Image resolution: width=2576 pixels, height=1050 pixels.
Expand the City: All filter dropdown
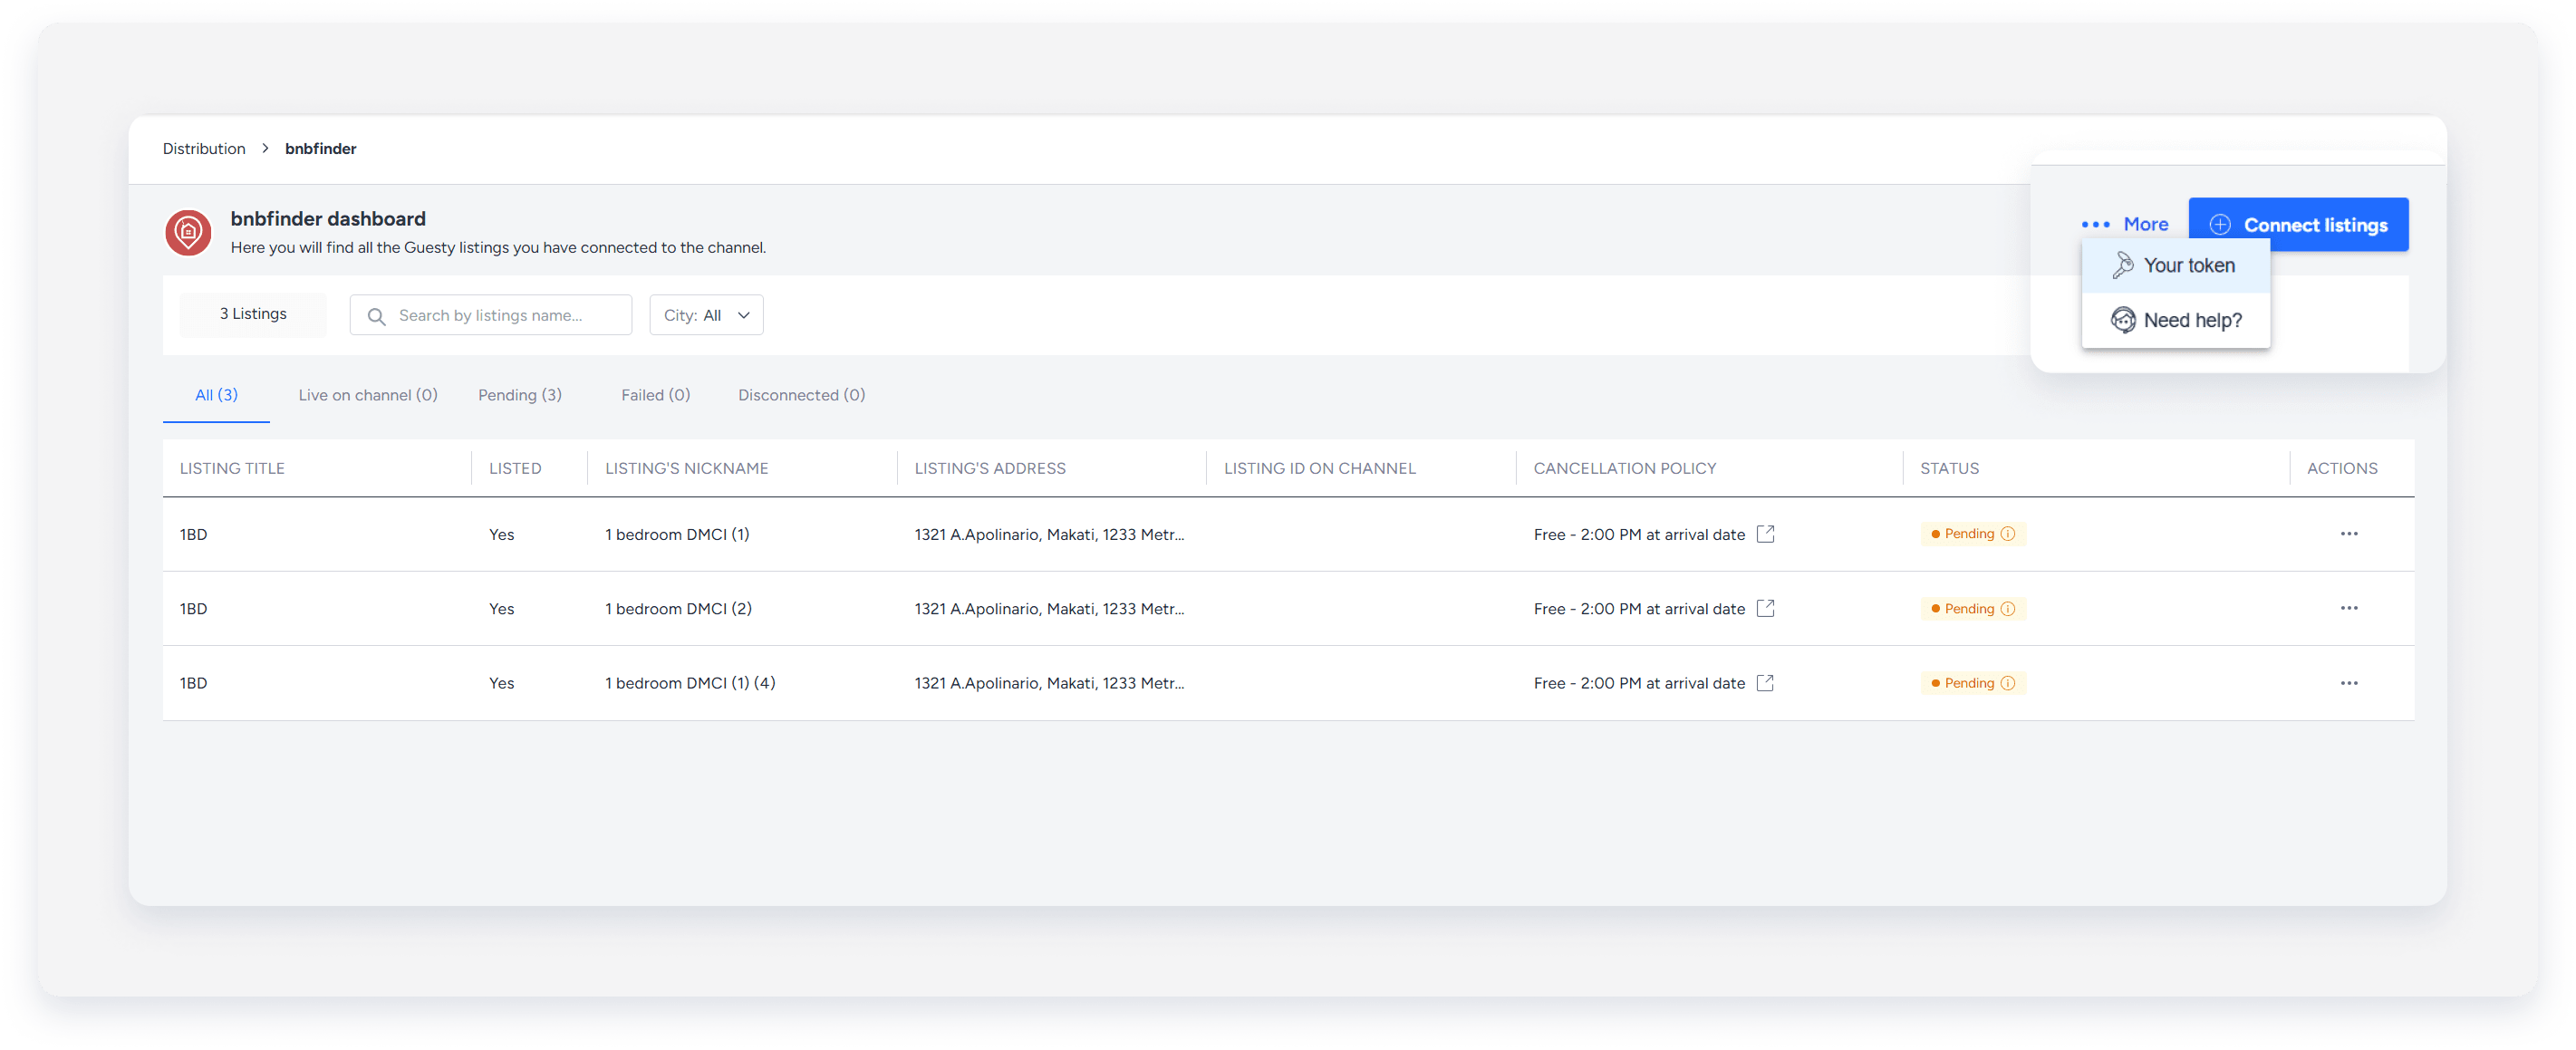point(706,315)
